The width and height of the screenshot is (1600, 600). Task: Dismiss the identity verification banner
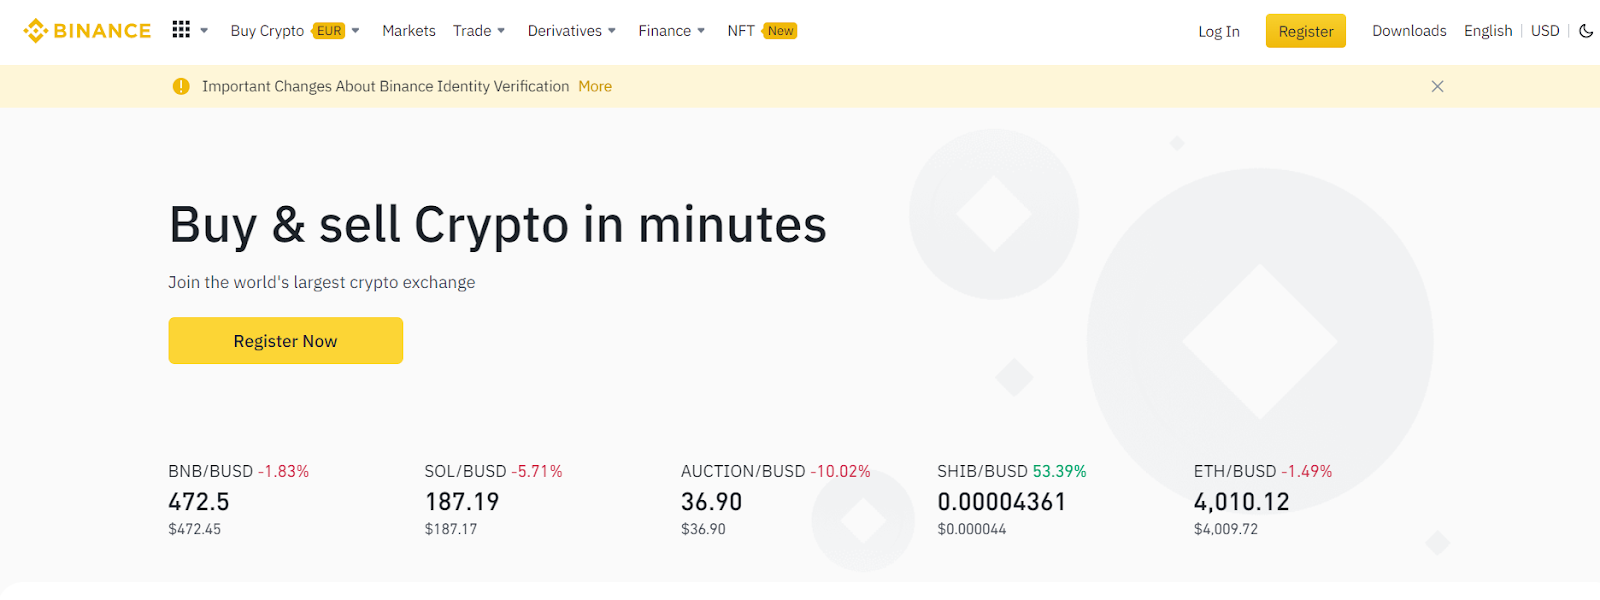coord(1437,86)
